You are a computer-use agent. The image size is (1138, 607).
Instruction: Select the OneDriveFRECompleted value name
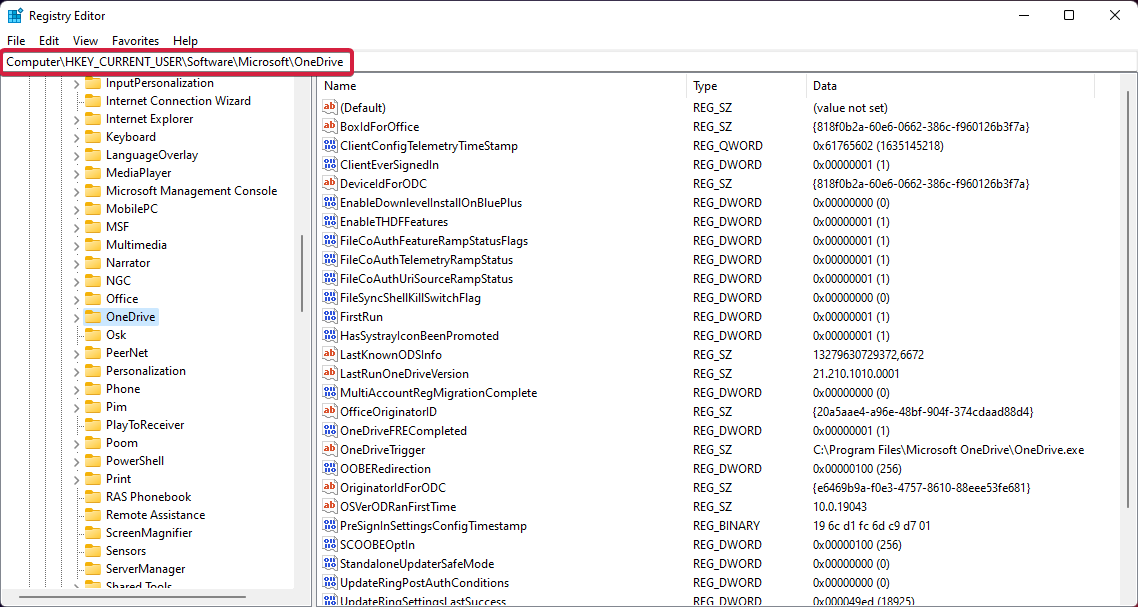point(404,431)
